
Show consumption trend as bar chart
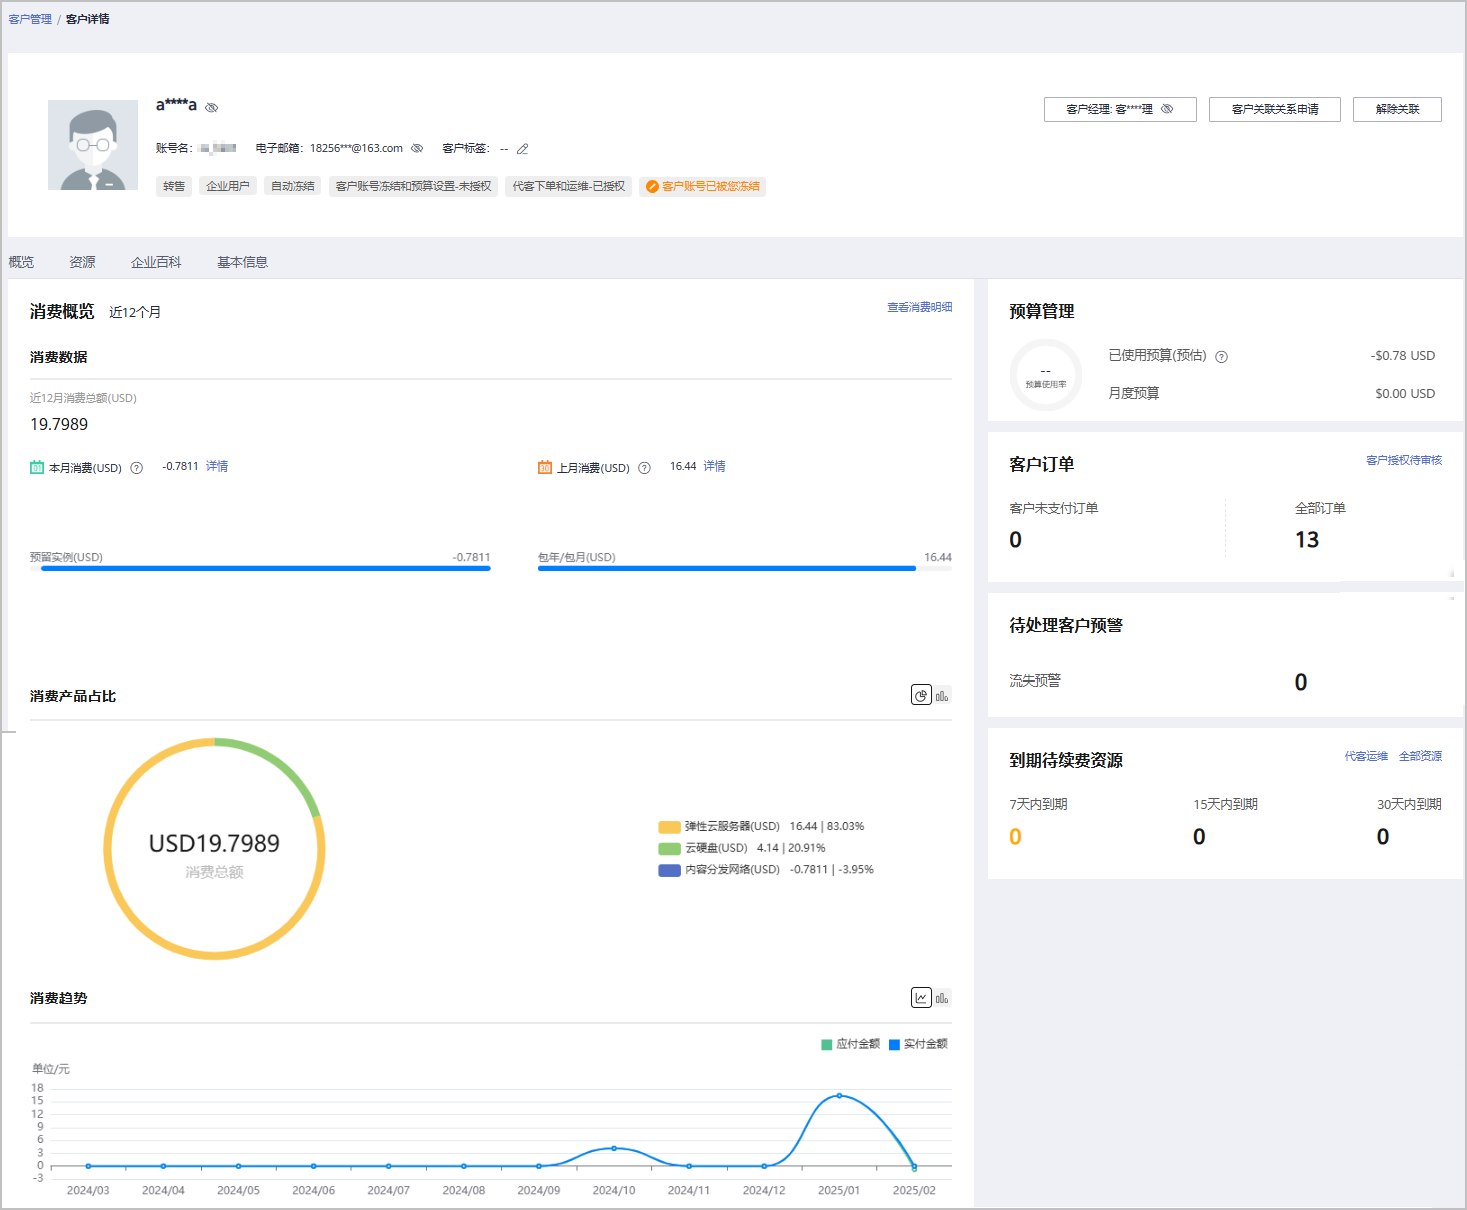coord(942,998)
